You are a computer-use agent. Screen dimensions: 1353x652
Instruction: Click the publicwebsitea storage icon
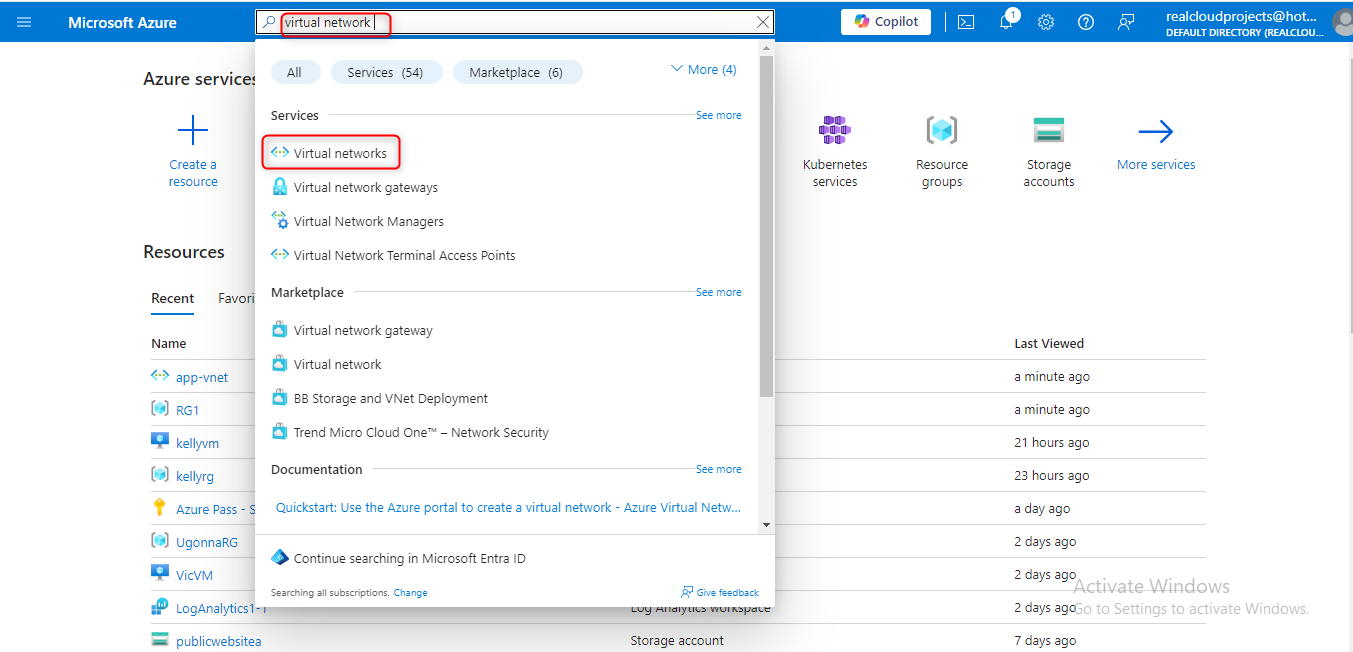[x=160, y=640]
